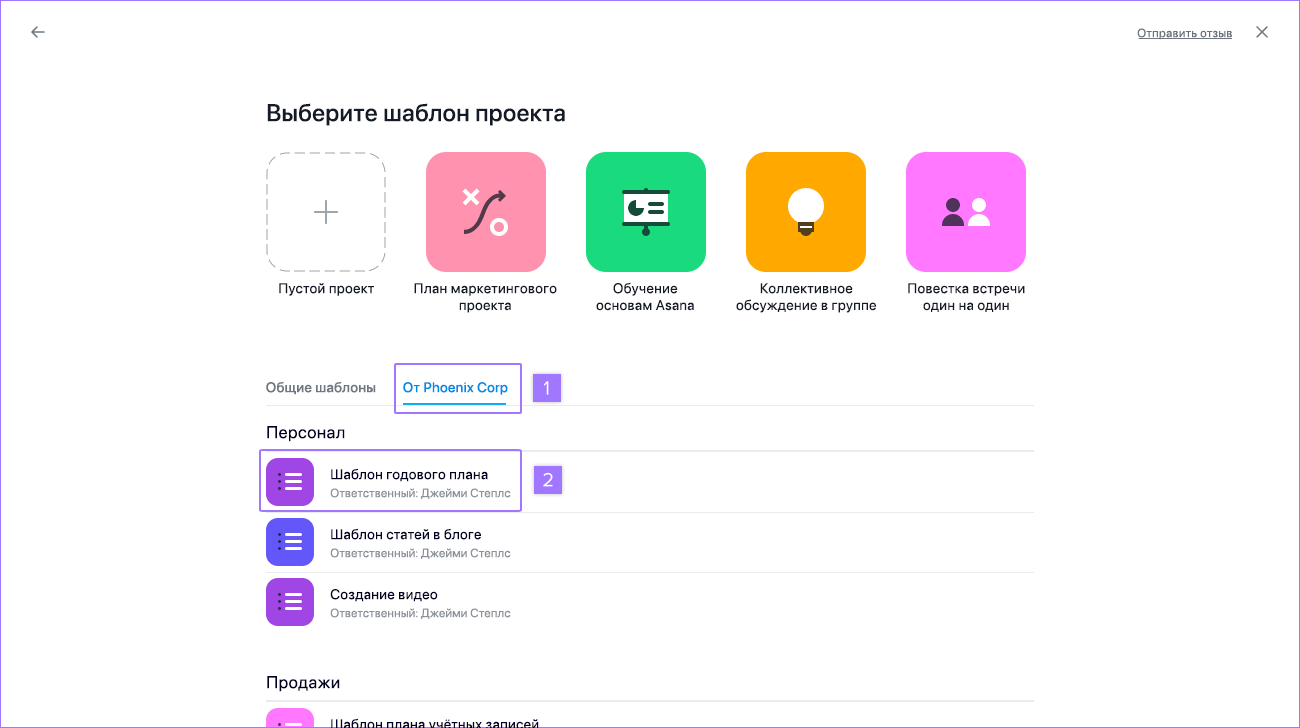Switch to the От Phoenix Corp tab
The height and width of the screenshot is (728, 1300).
click(x=455, y=387)
